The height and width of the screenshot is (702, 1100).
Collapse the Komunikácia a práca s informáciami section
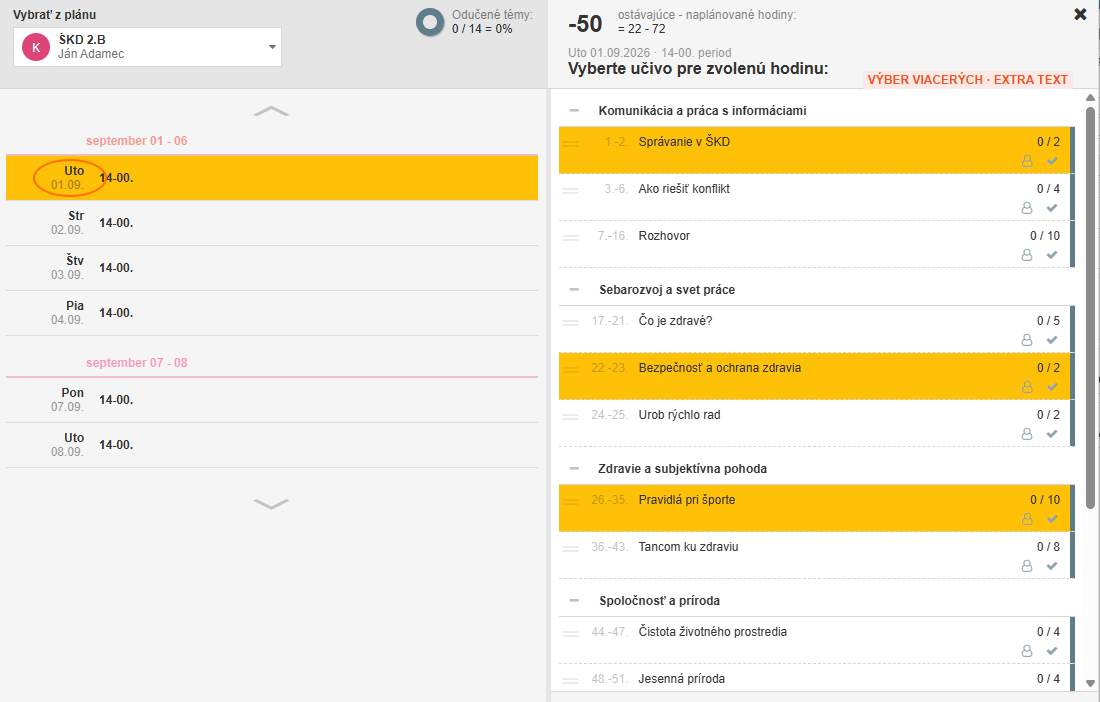(x=575, y=111)
